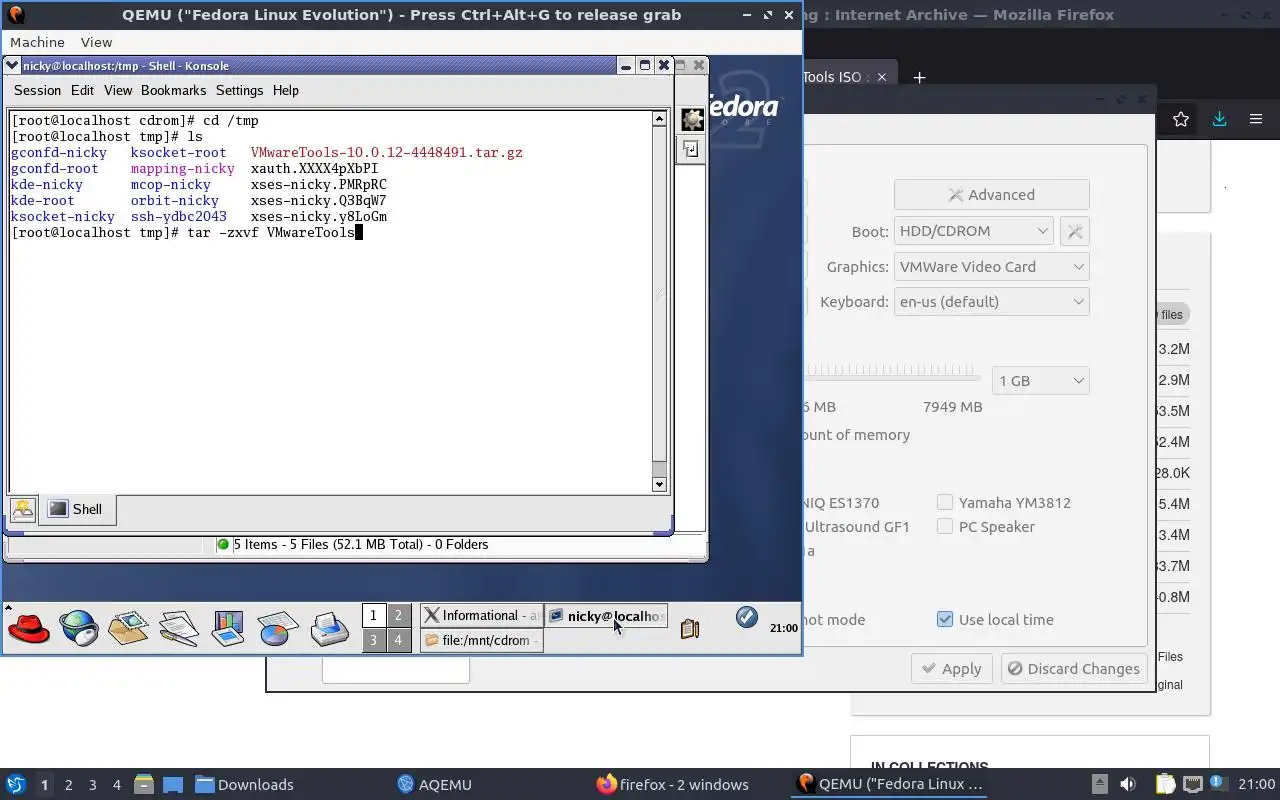This screenshot has width=1280, height=800.
Task: Enable the PC Speaker checkbox
Action: click(945, 526)
